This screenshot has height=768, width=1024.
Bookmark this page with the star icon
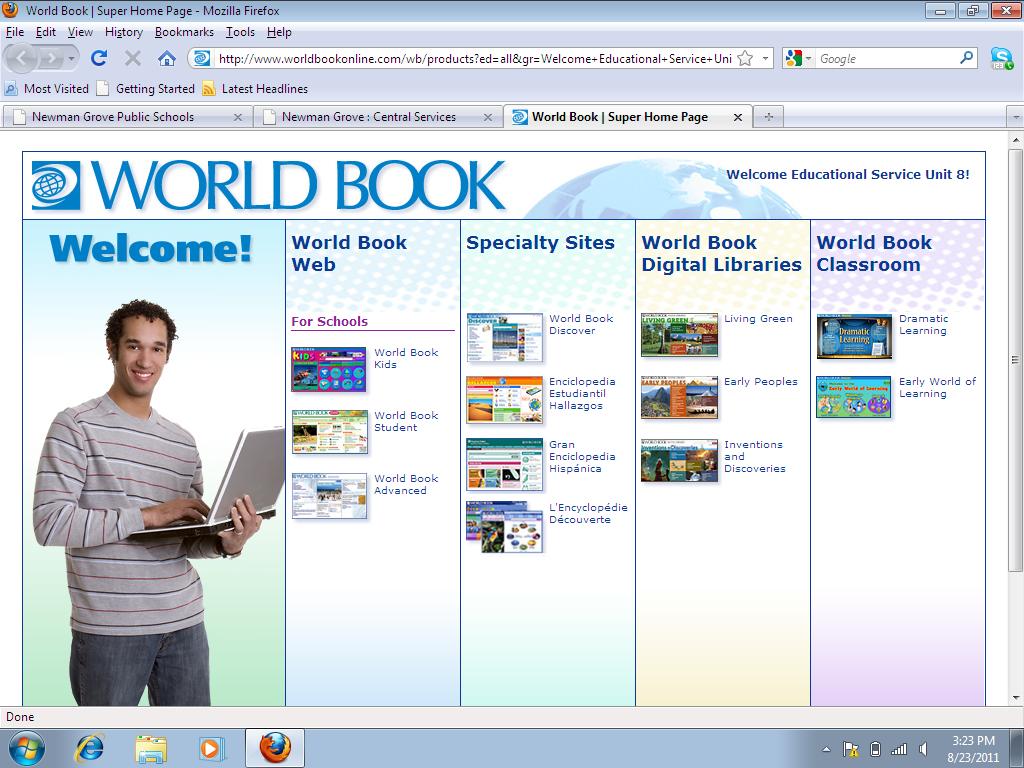pos(744,58)
